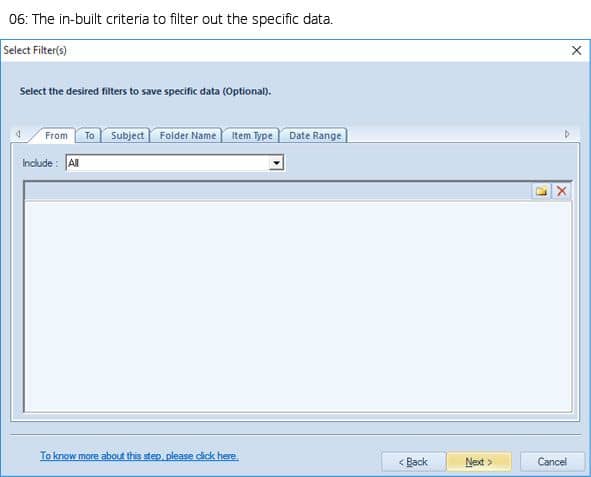Screen dimensions: 591x477
Task: Switch to the To tab
Action: 89,135
